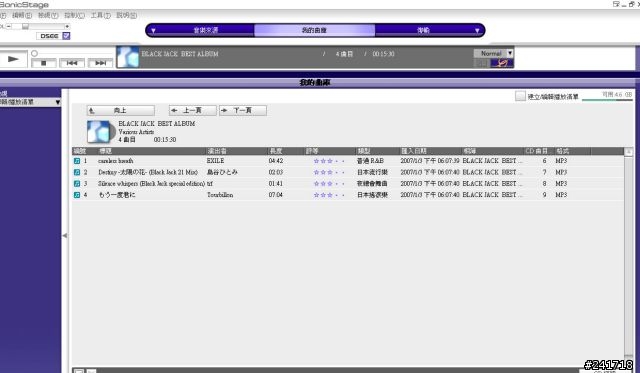Click star rating of track 2

click(329, 173)
